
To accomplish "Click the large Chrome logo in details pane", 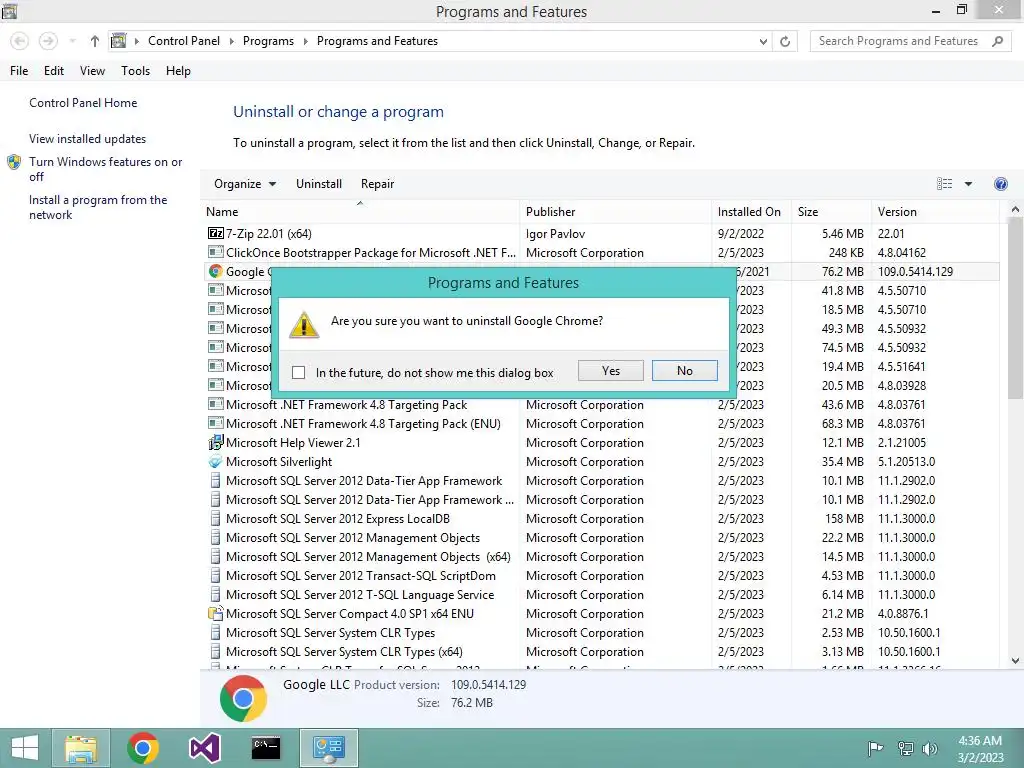I will [x=243, y=698].
